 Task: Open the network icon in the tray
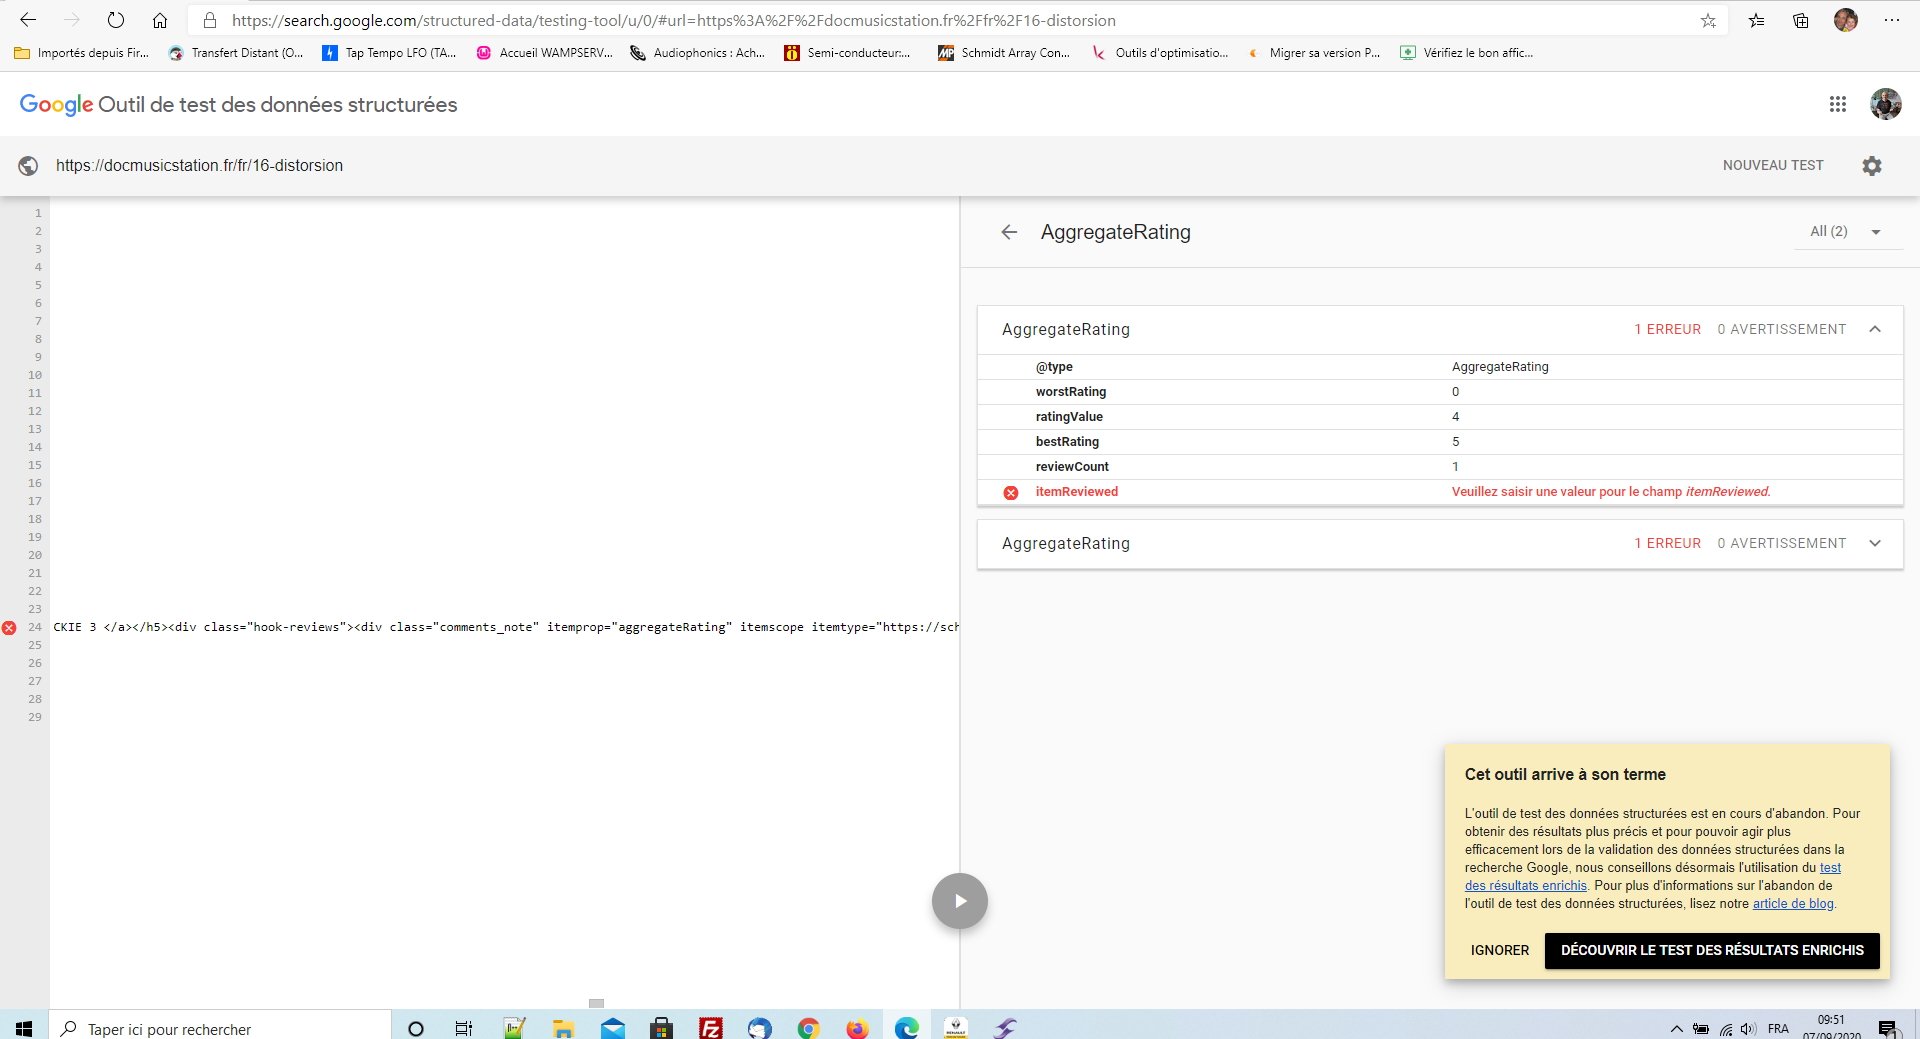pyautogui.click(x=1726, y=1029)
